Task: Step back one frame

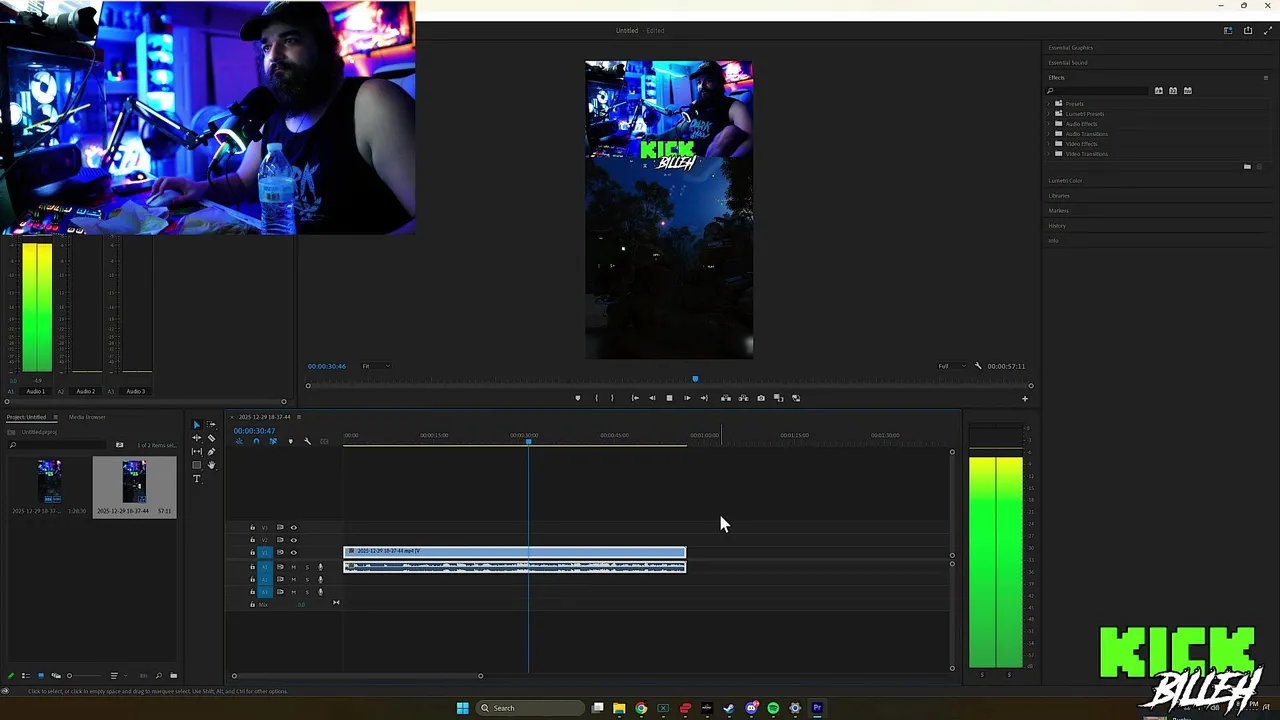Action: click(652, 398)
